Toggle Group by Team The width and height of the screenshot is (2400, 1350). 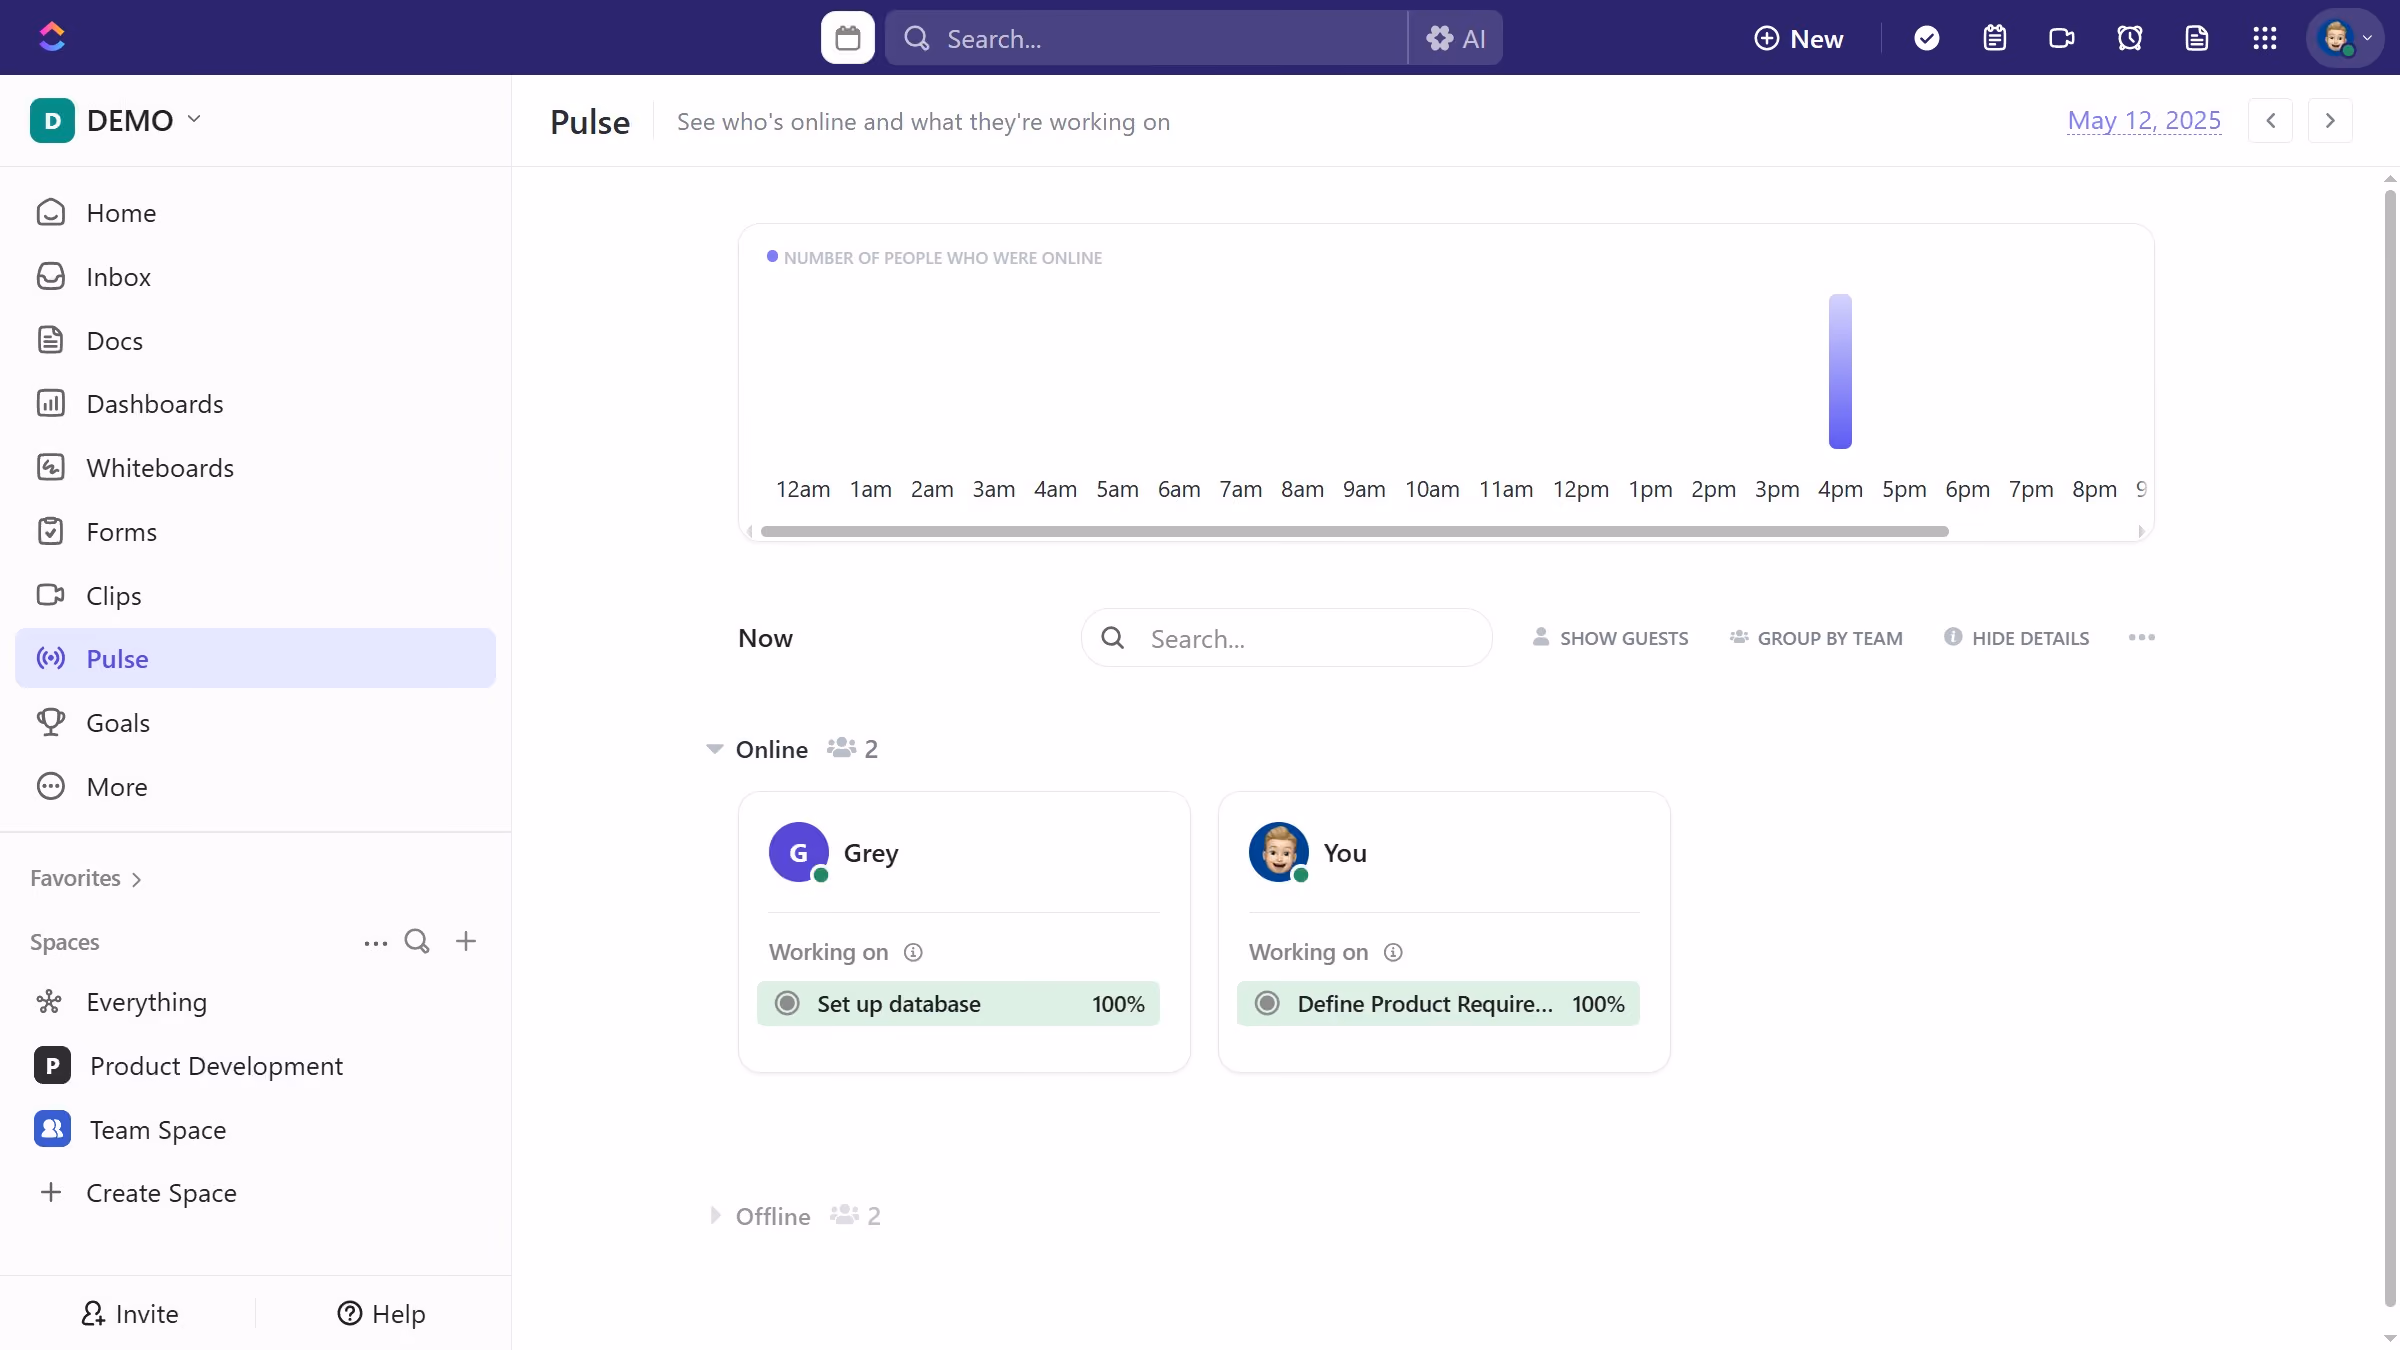point(1816,638)
